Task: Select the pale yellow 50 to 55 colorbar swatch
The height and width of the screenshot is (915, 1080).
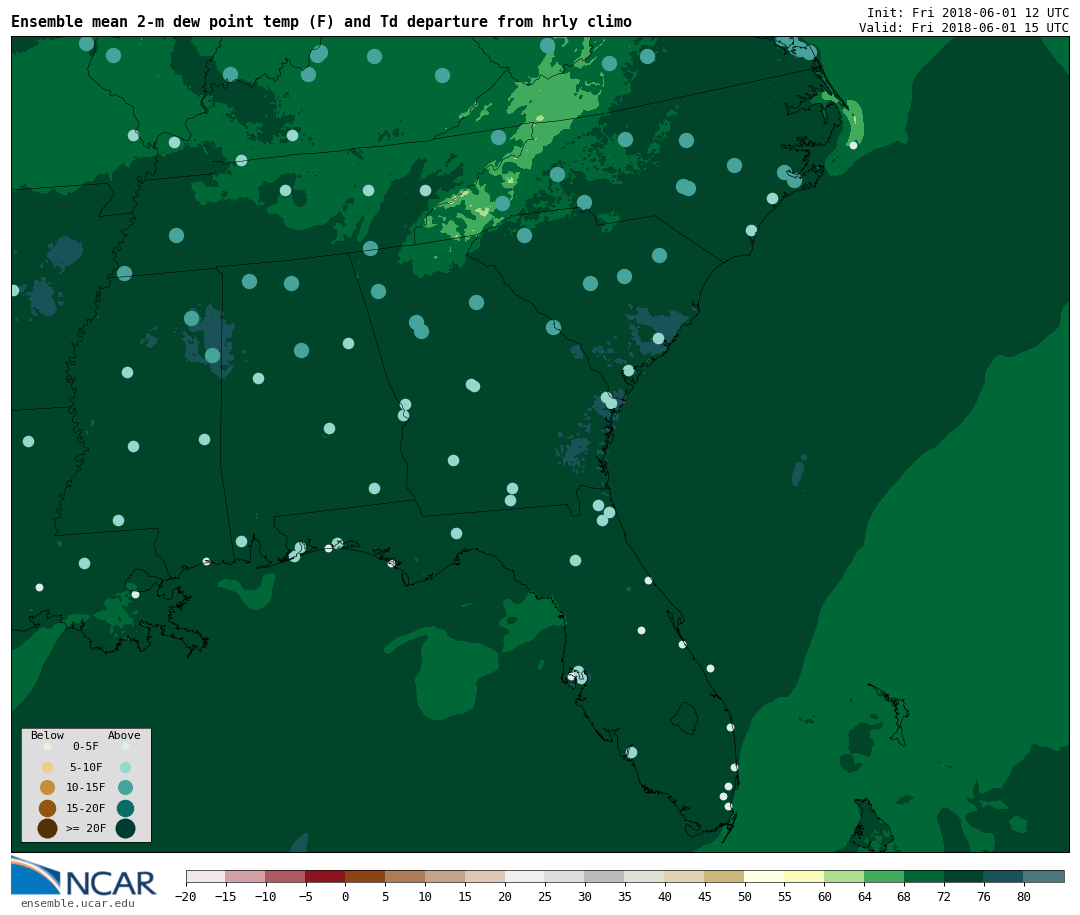Action: 764,877
